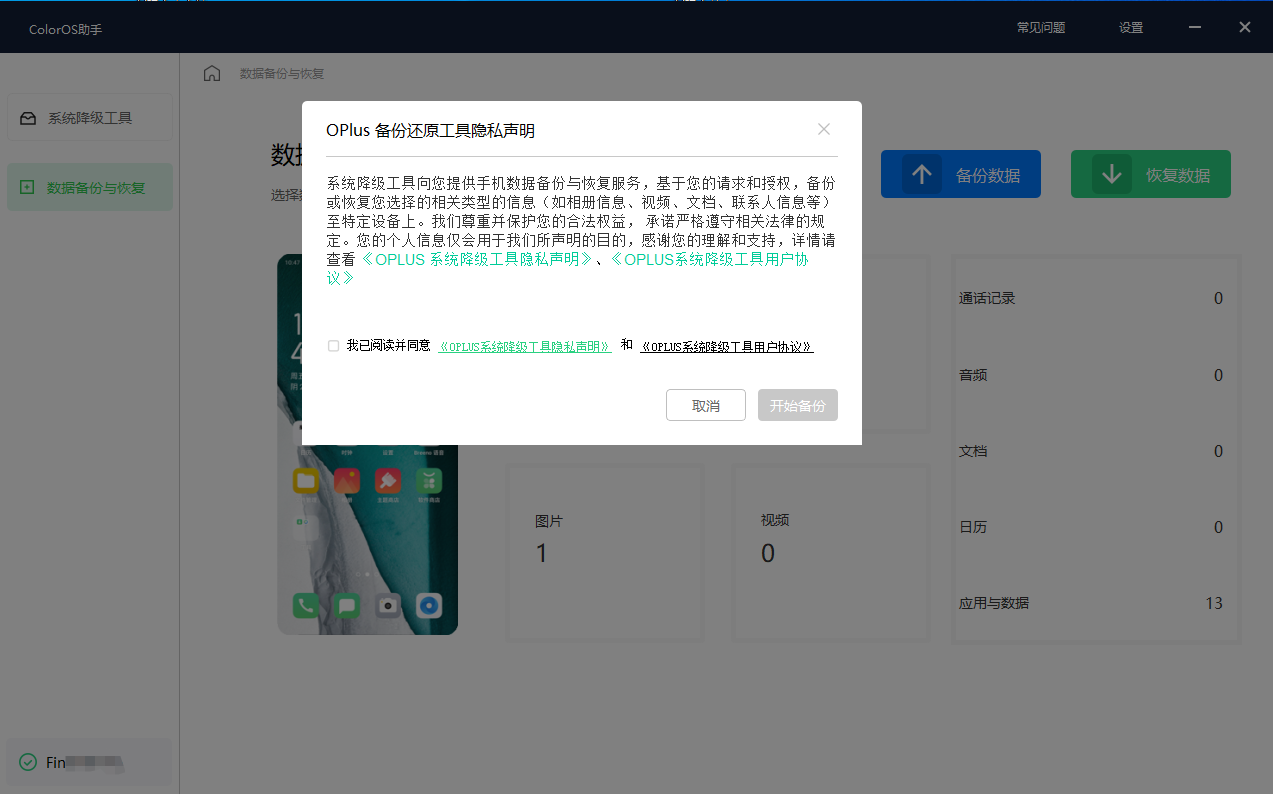The width and height of the screenshot is (1273, 794).
Task: Select the 视频 data category card
Action: [x=830, y=550]
